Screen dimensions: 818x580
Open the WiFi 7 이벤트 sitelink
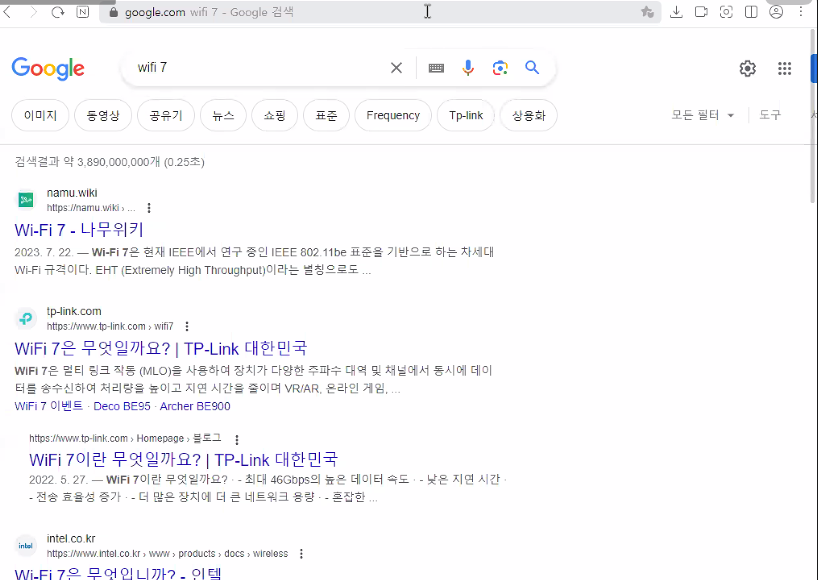[x=49, y=406]
